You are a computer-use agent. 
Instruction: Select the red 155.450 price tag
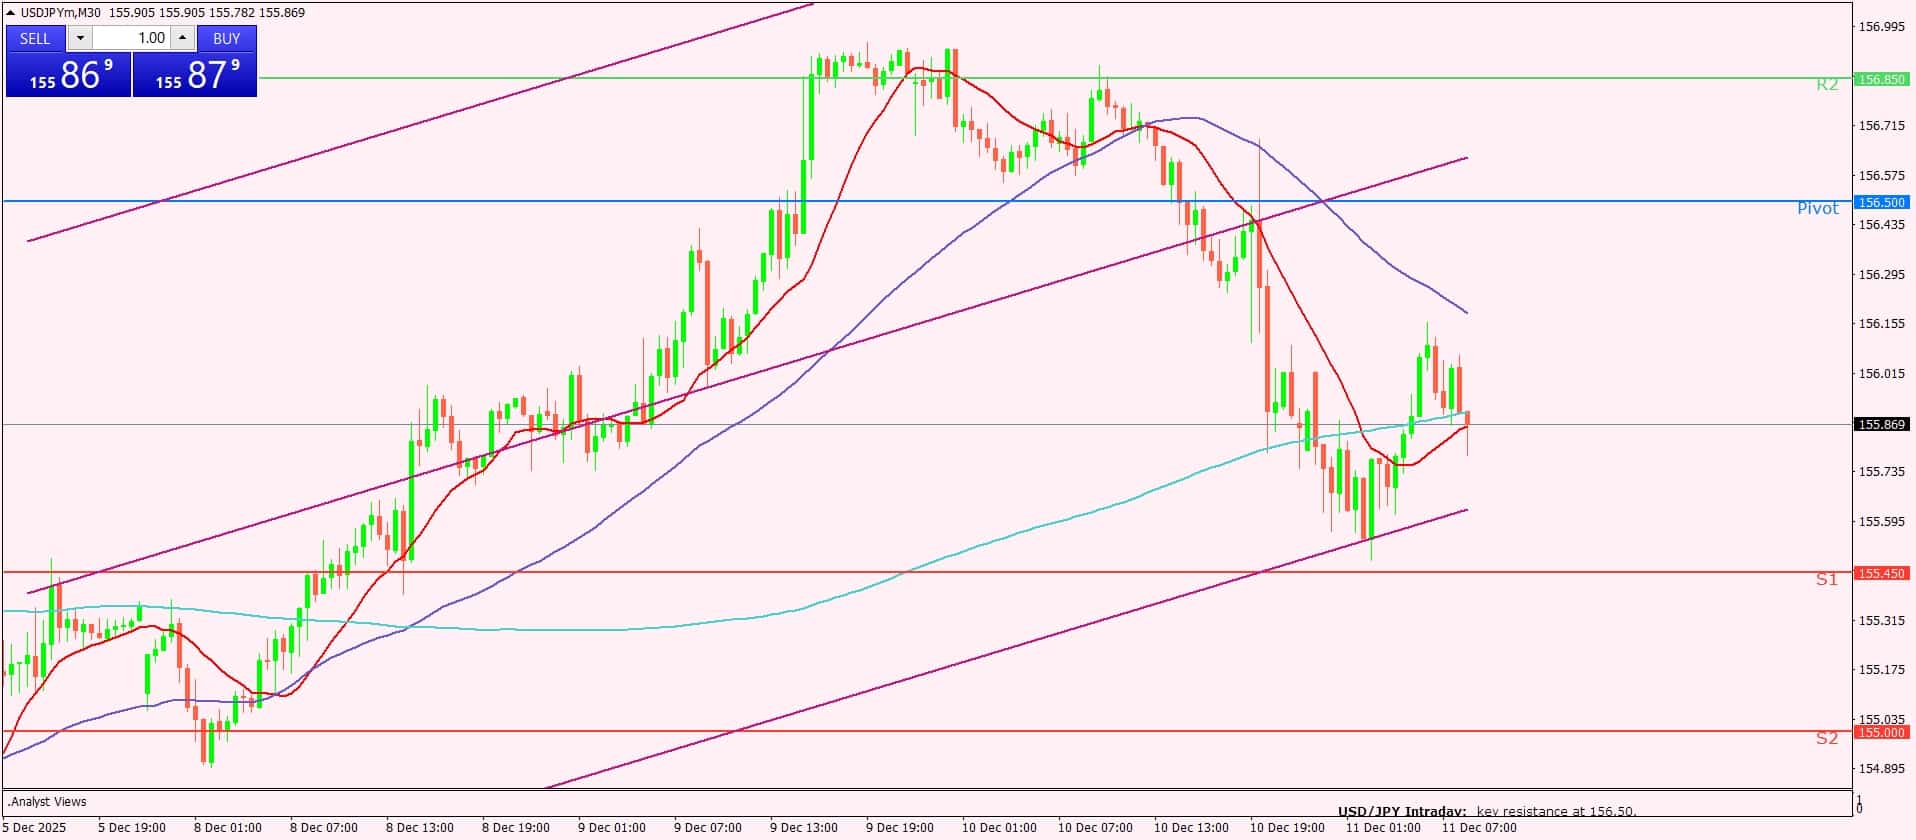pyautogui.click(x=1881, y=574)
